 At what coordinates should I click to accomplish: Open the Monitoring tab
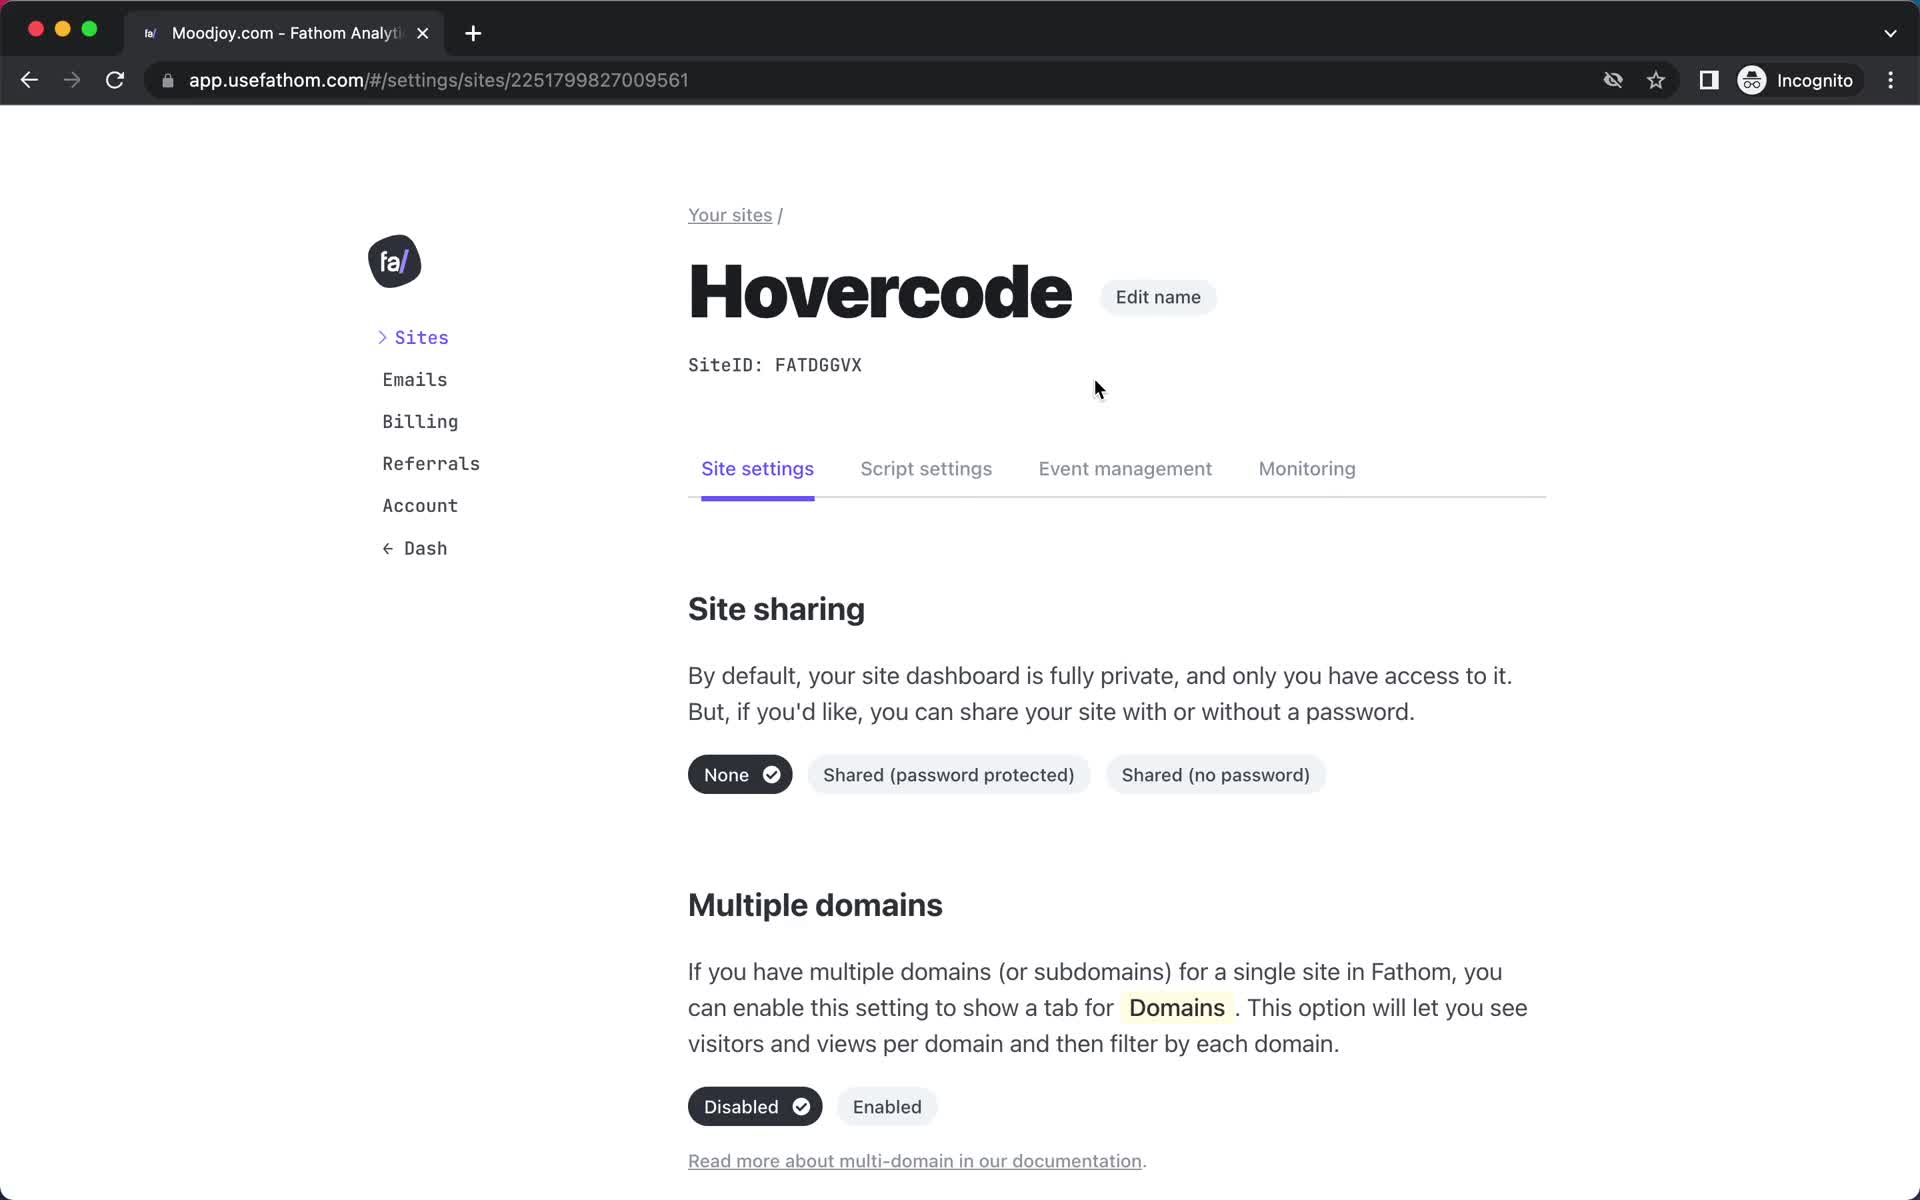tap(1305, 469)
